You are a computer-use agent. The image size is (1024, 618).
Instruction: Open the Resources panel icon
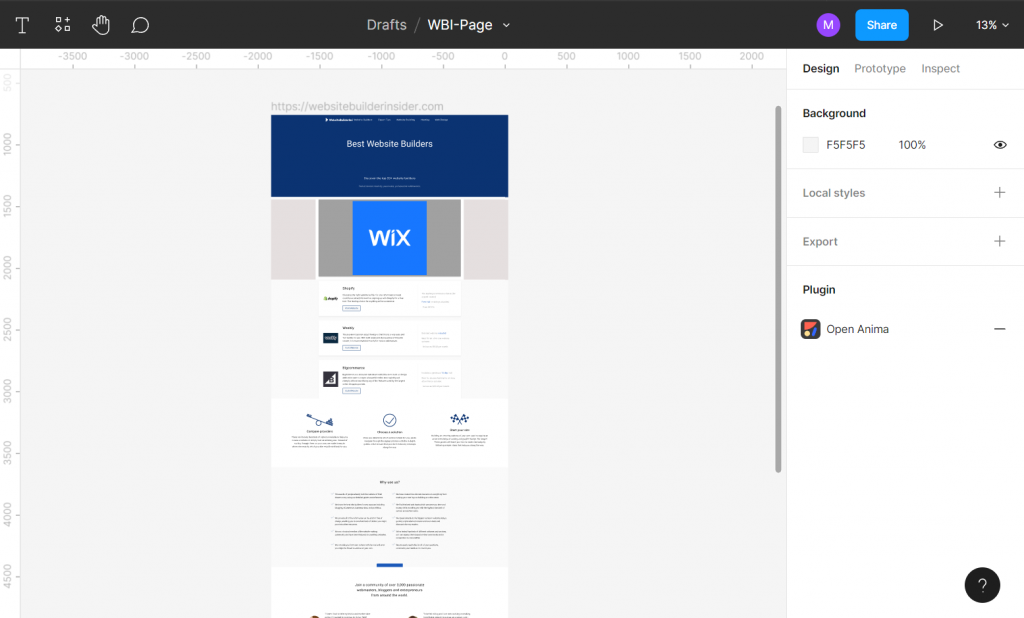pos(62,24)
